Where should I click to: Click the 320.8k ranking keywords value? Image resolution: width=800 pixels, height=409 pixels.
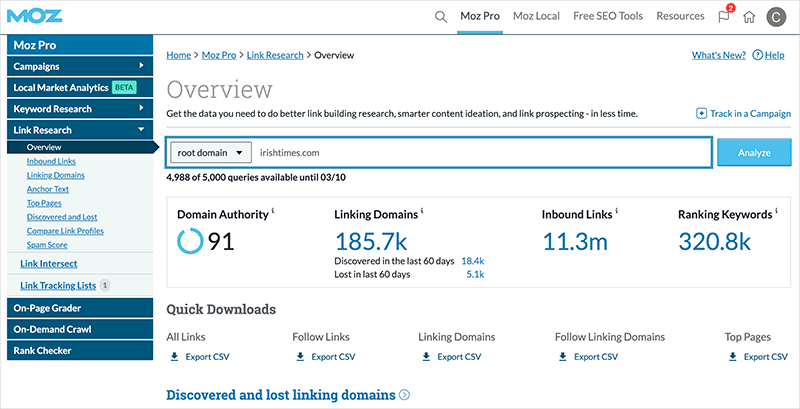715,241
